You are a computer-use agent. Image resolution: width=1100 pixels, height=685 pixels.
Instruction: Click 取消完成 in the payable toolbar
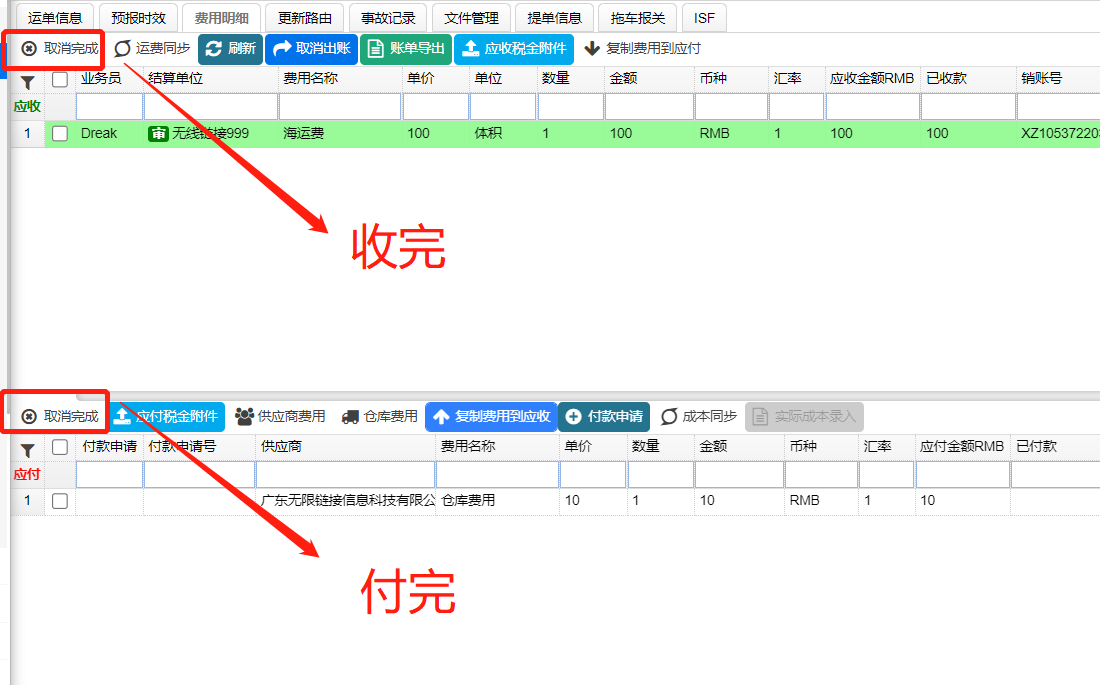pyautogui.click(x=60, y=416)
